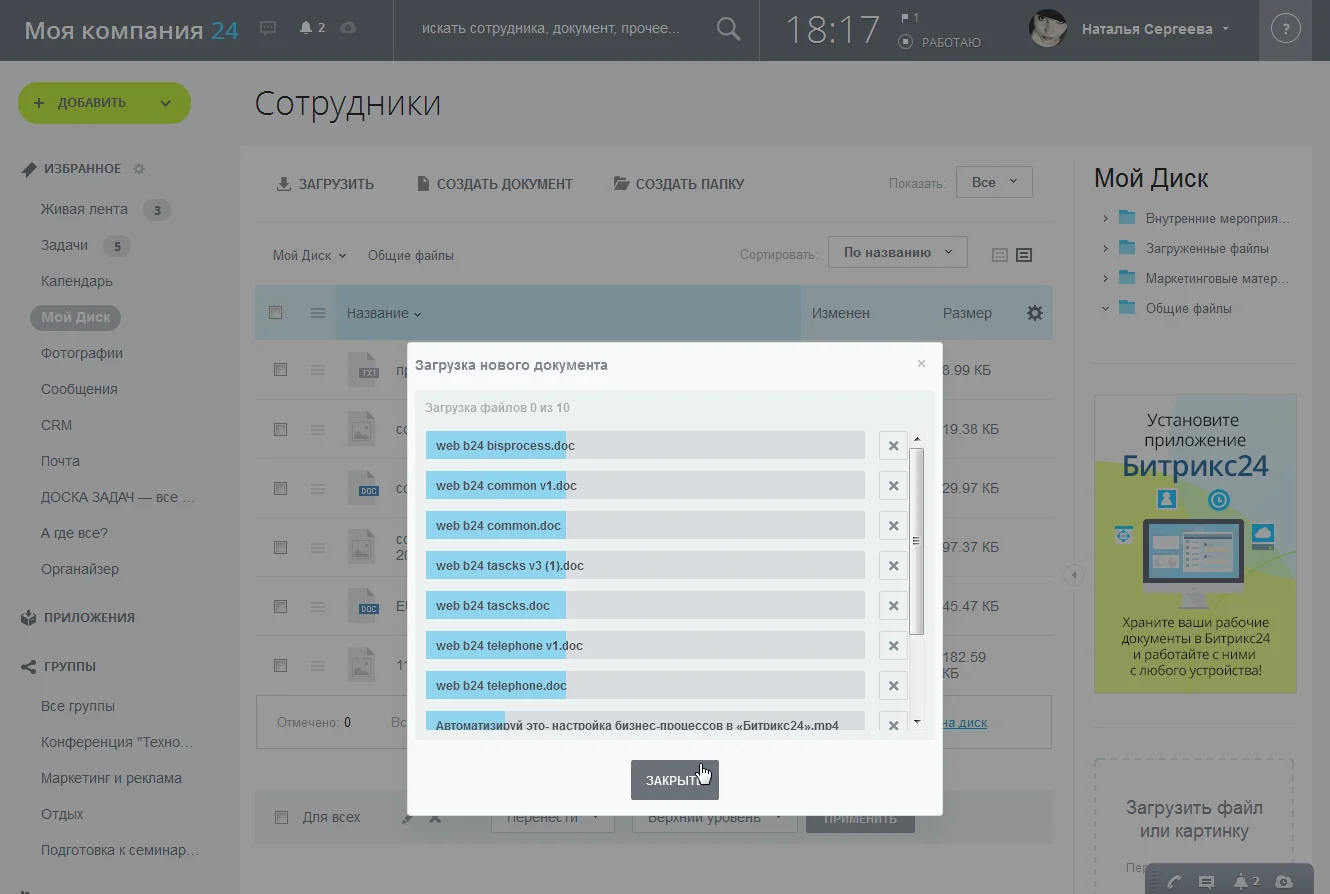Open favorites settings gear in sidebar
This screenshot has width=1330, height=894.
point(139,169)
